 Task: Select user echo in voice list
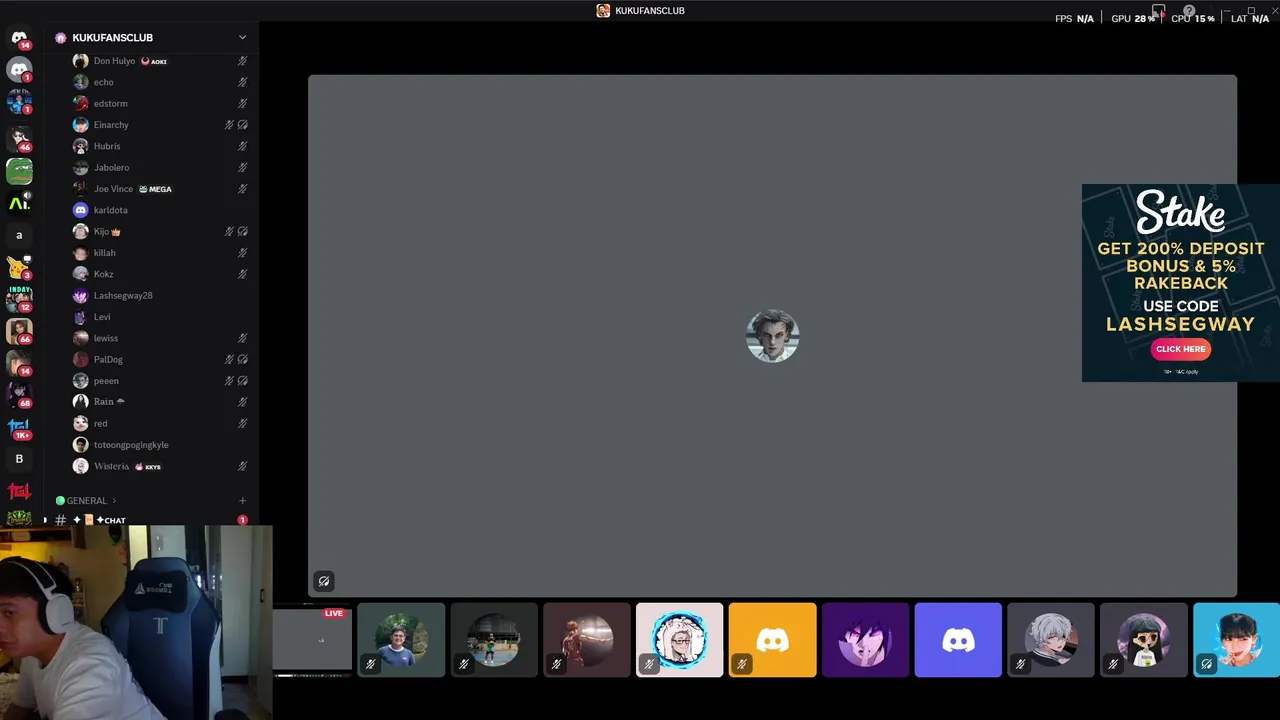[x=160, y=82]
